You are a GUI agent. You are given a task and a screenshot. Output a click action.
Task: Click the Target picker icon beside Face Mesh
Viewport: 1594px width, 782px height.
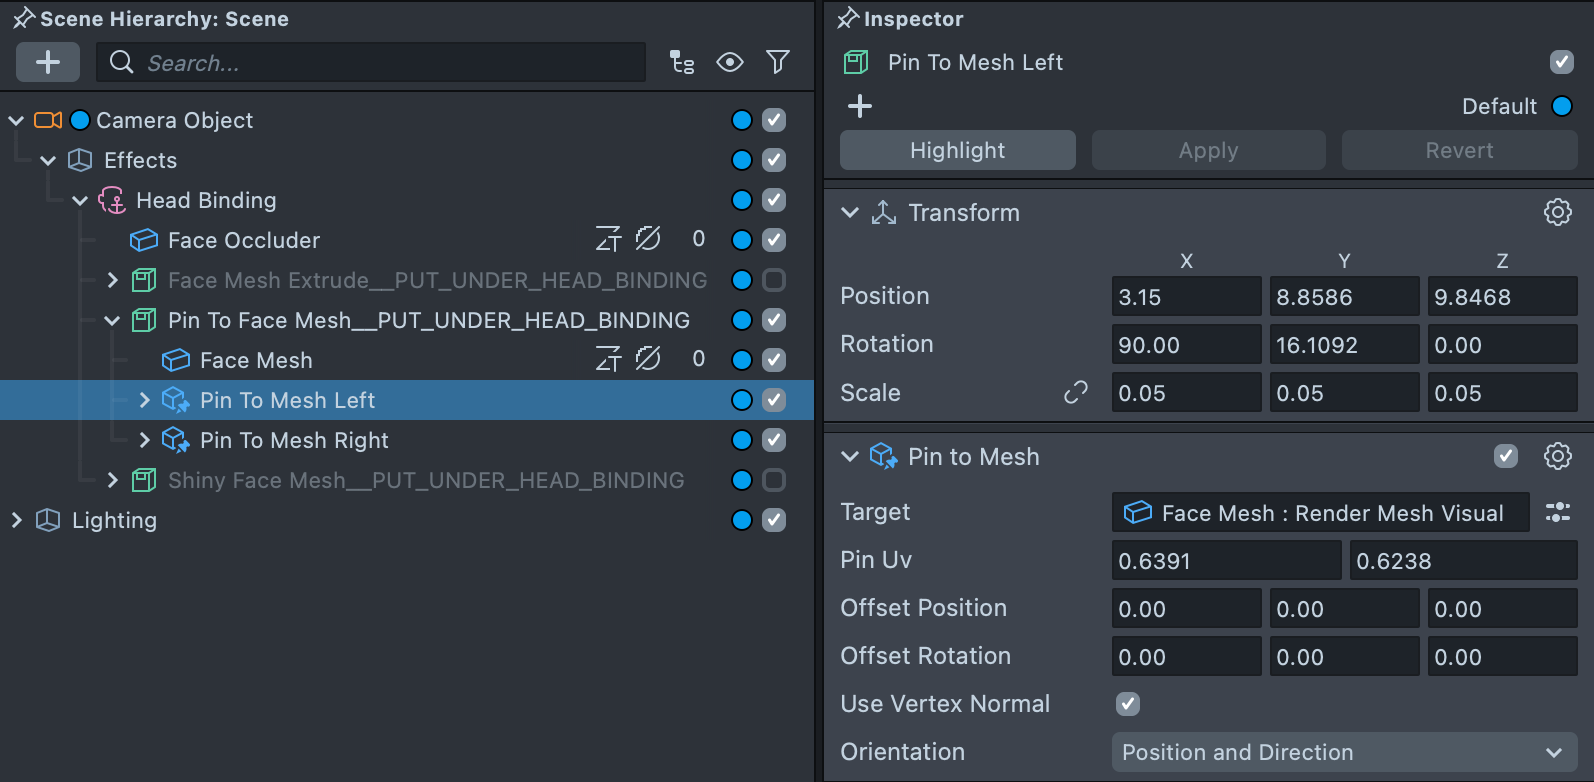click(1557, 512)
